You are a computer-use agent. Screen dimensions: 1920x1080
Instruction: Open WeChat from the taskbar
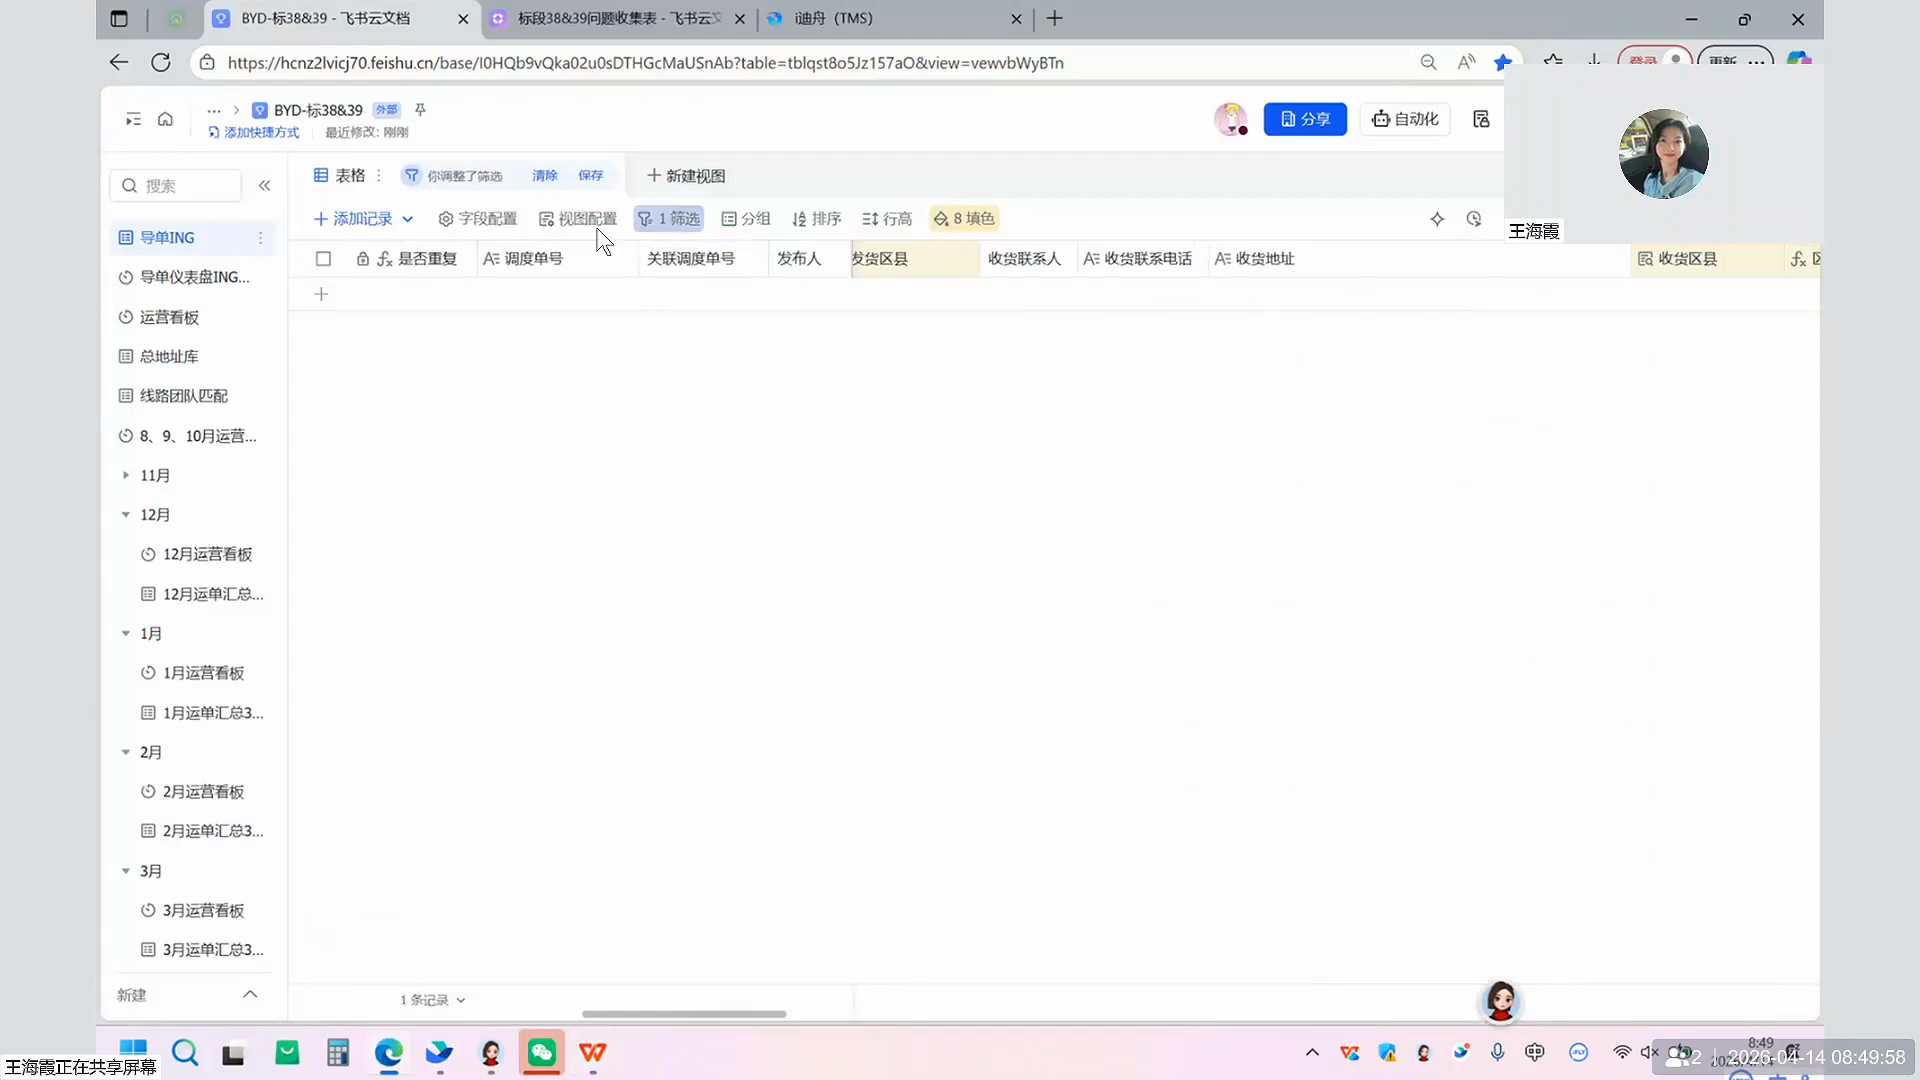tap(541, 1052)
